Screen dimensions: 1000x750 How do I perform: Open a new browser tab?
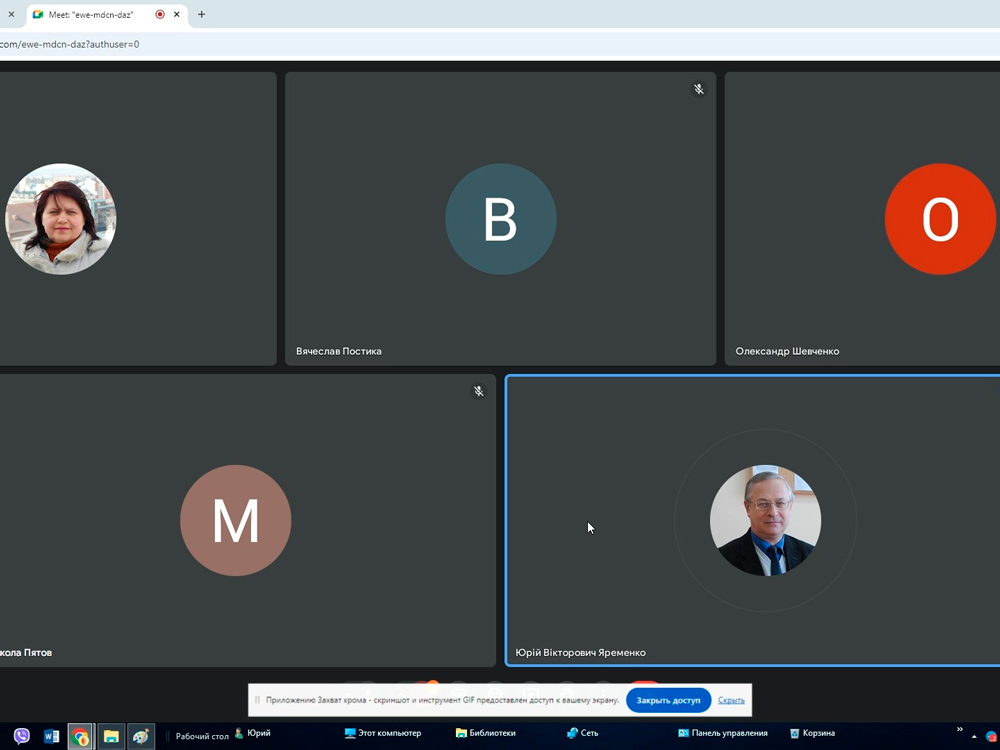coord(201,15)
